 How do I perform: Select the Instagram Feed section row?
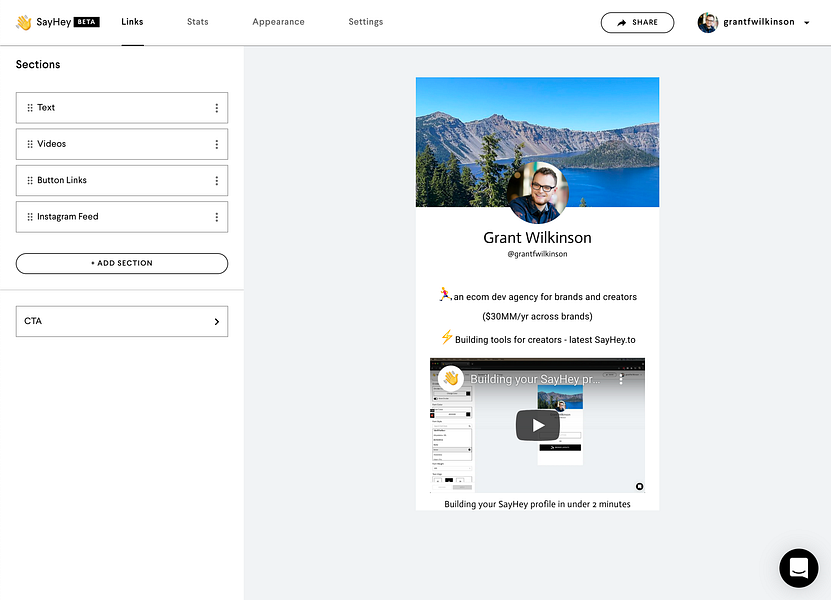pyautogui.click(x=122, y=217)
